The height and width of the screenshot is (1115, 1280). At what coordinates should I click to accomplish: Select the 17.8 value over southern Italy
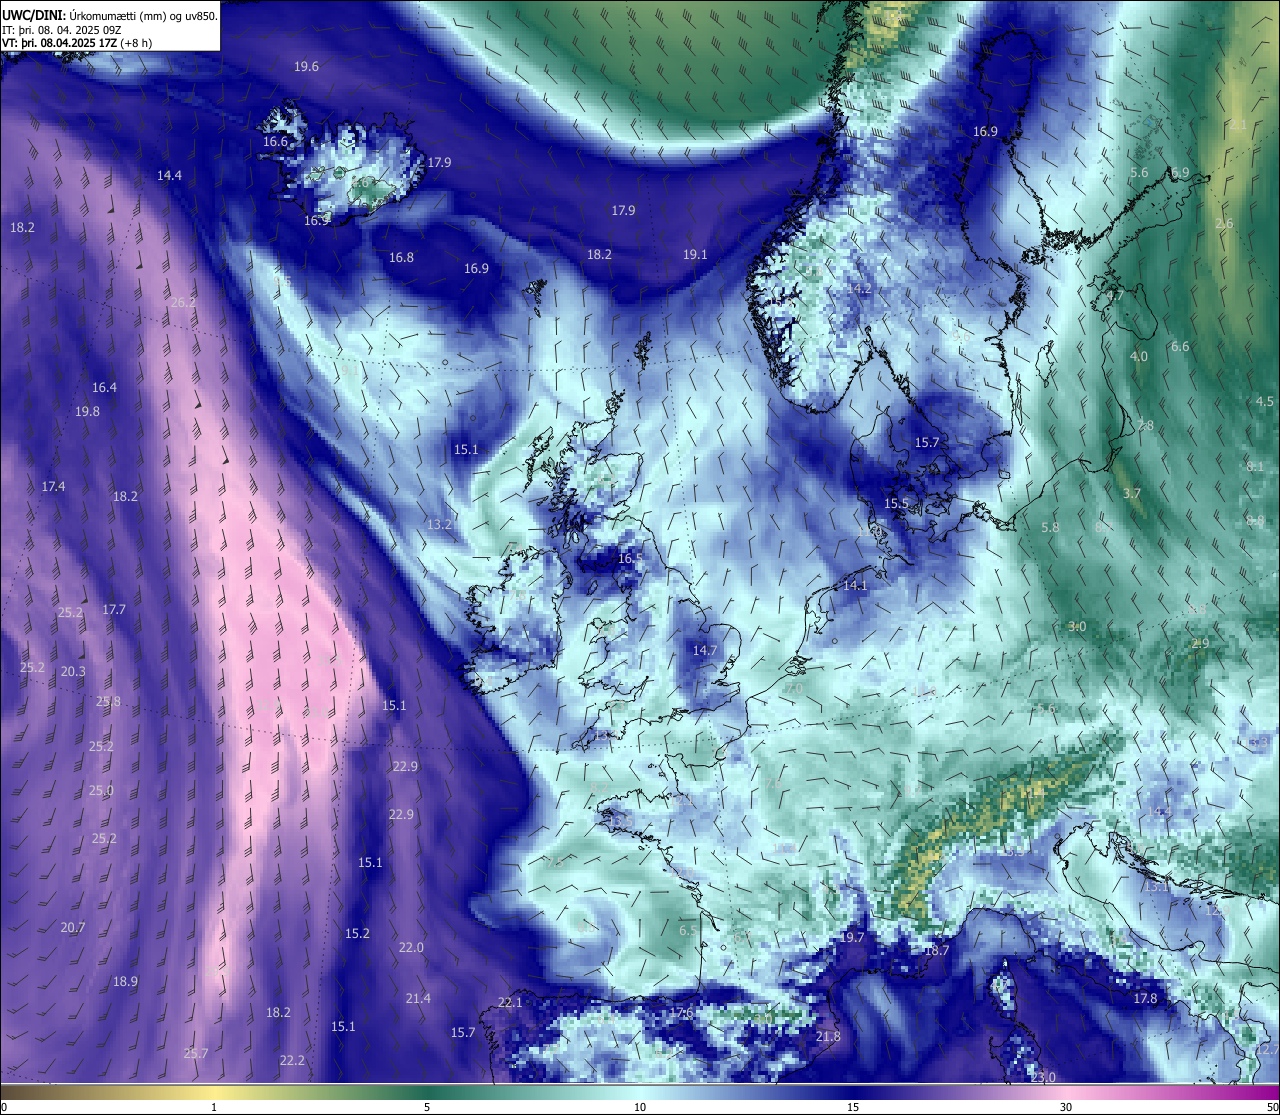1145,999
